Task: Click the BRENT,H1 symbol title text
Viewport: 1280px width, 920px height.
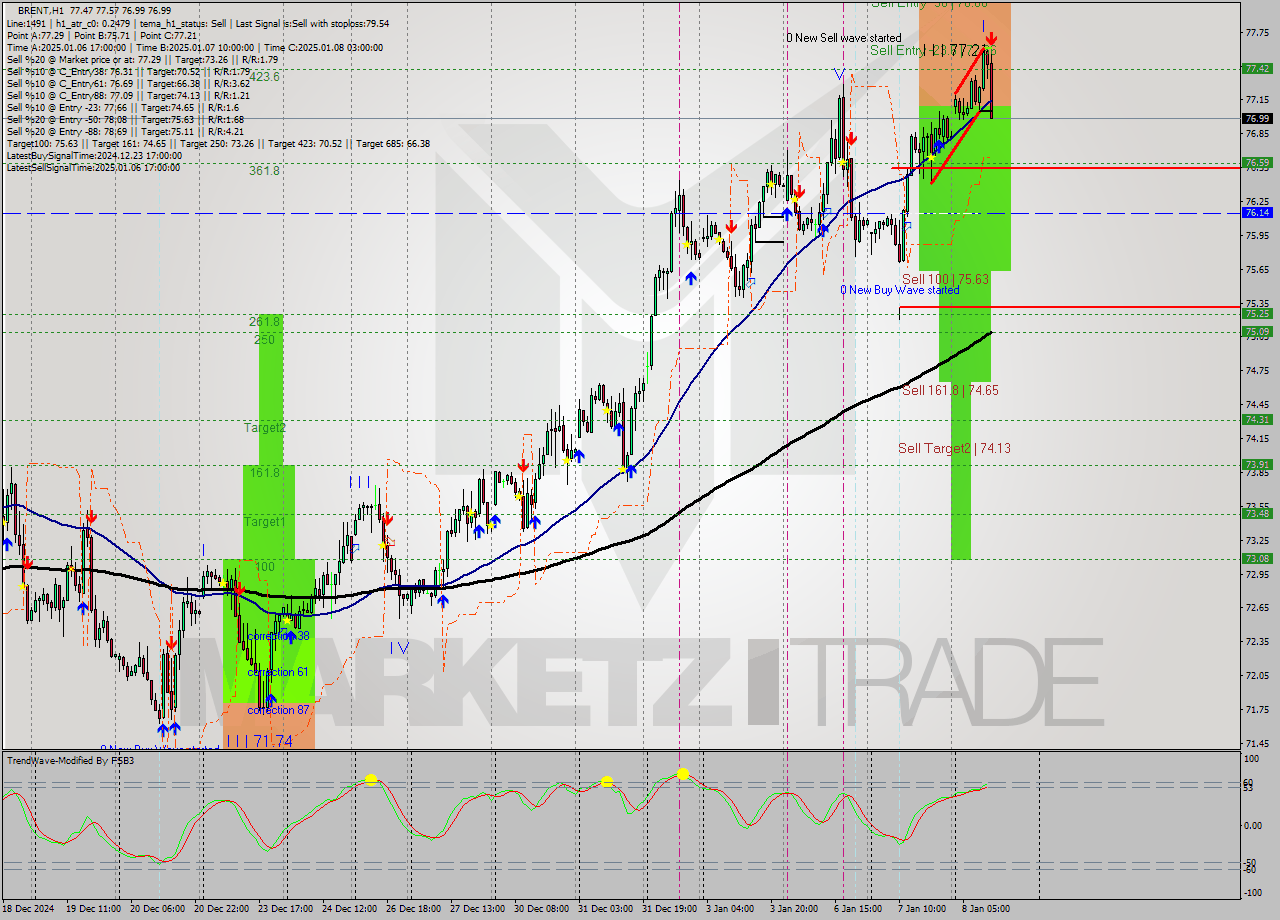Action: tap(41, 10)
